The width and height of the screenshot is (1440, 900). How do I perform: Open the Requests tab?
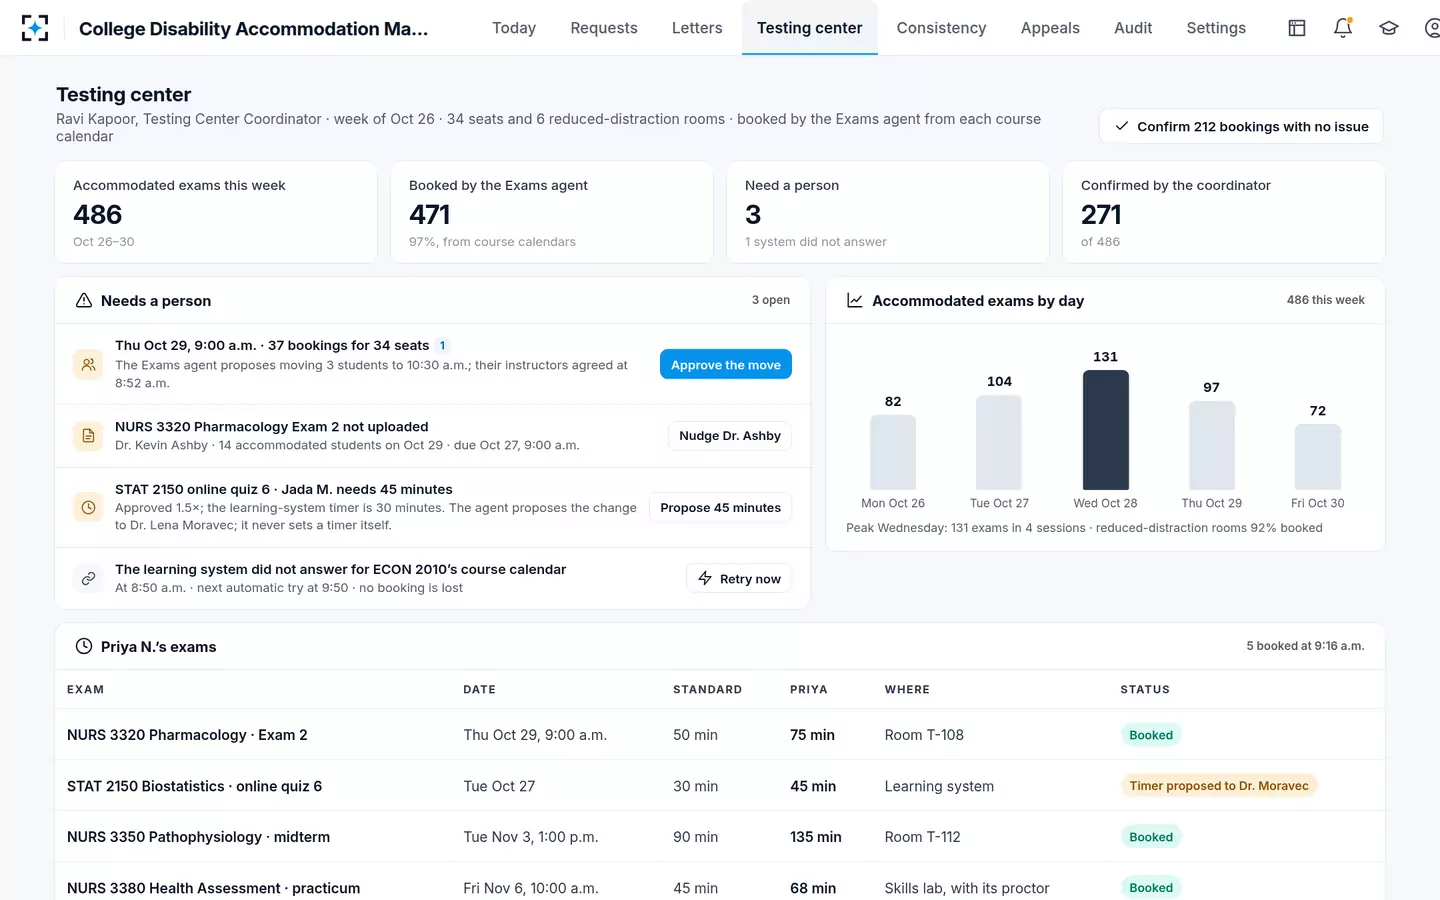(604, 28)
